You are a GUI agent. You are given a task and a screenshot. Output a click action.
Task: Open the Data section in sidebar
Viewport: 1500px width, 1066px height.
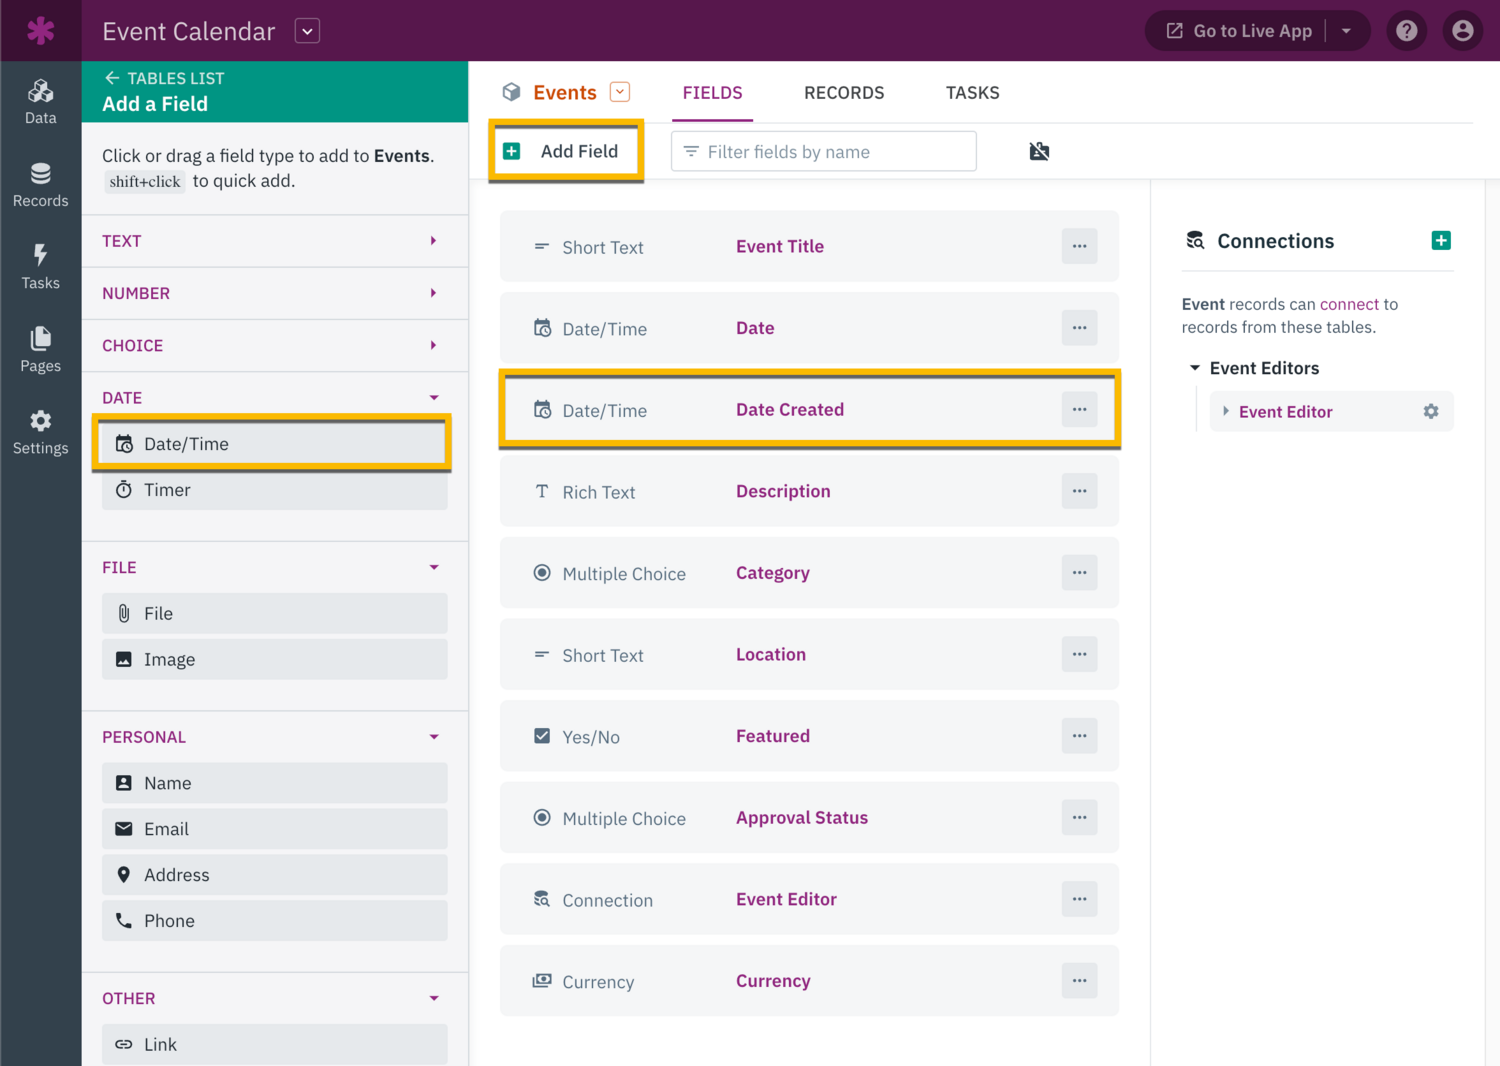pyautogui.click(x=40, y=102)
